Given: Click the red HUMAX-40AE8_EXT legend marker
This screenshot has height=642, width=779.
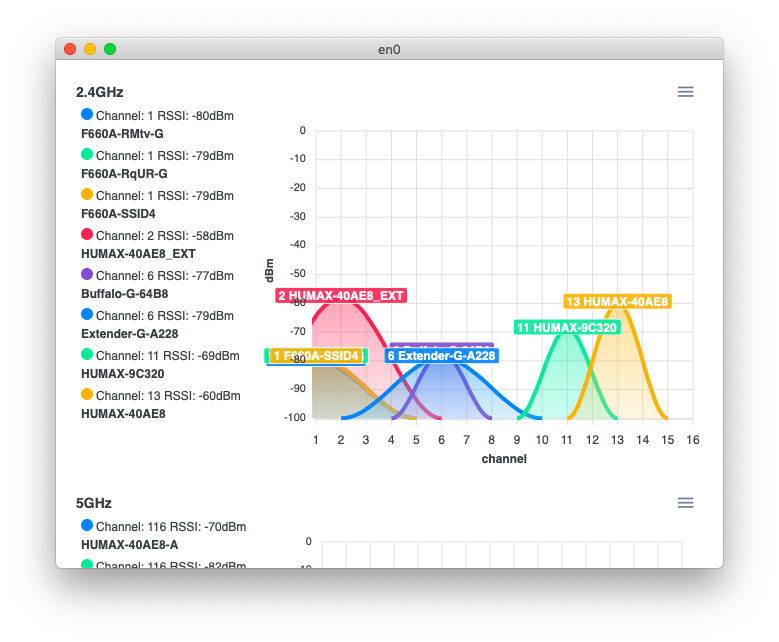Looking at the screenshot, I should click(x=87, y=235).
